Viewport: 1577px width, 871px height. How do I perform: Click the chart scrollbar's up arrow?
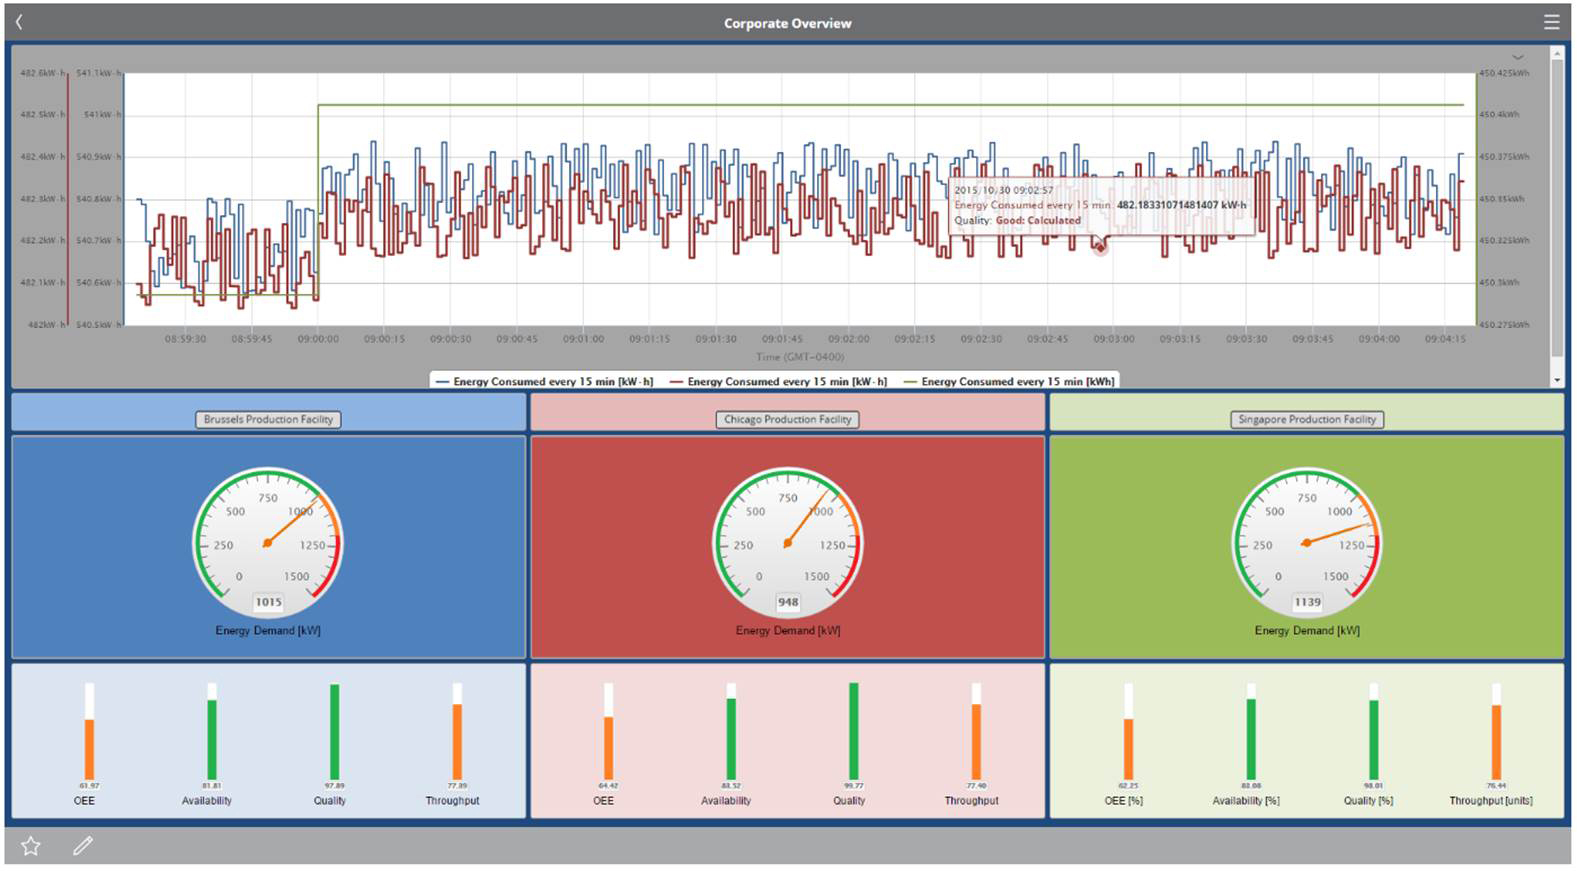(x=1557, y=52)
